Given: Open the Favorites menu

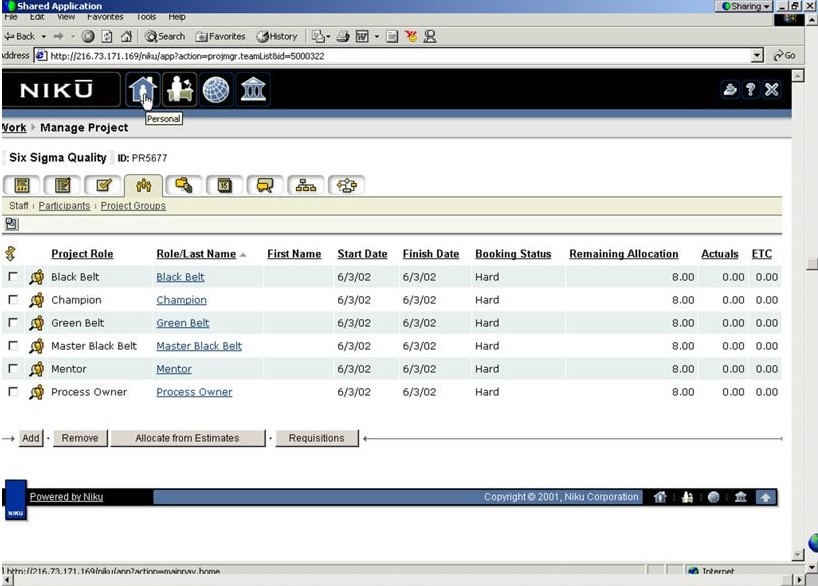Looking at the screenshot, I should 105,17.
